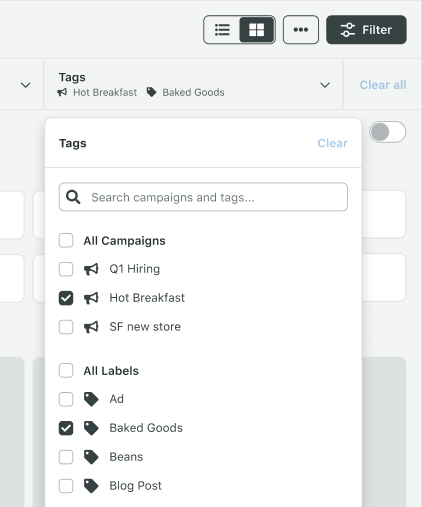Uncheck the Hot Breakfast campaign checkbox
422x507 pixels.
click(x=66, y=298)
